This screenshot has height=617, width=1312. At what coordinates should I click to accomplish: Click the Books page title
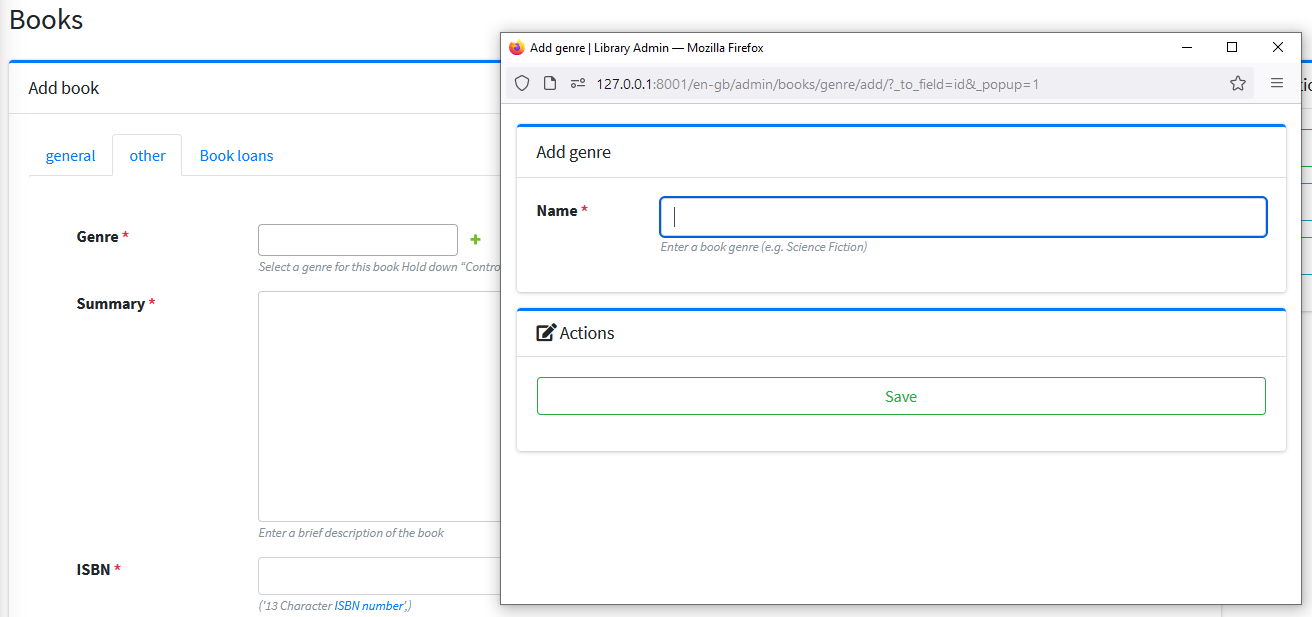[x=46, y=19]
